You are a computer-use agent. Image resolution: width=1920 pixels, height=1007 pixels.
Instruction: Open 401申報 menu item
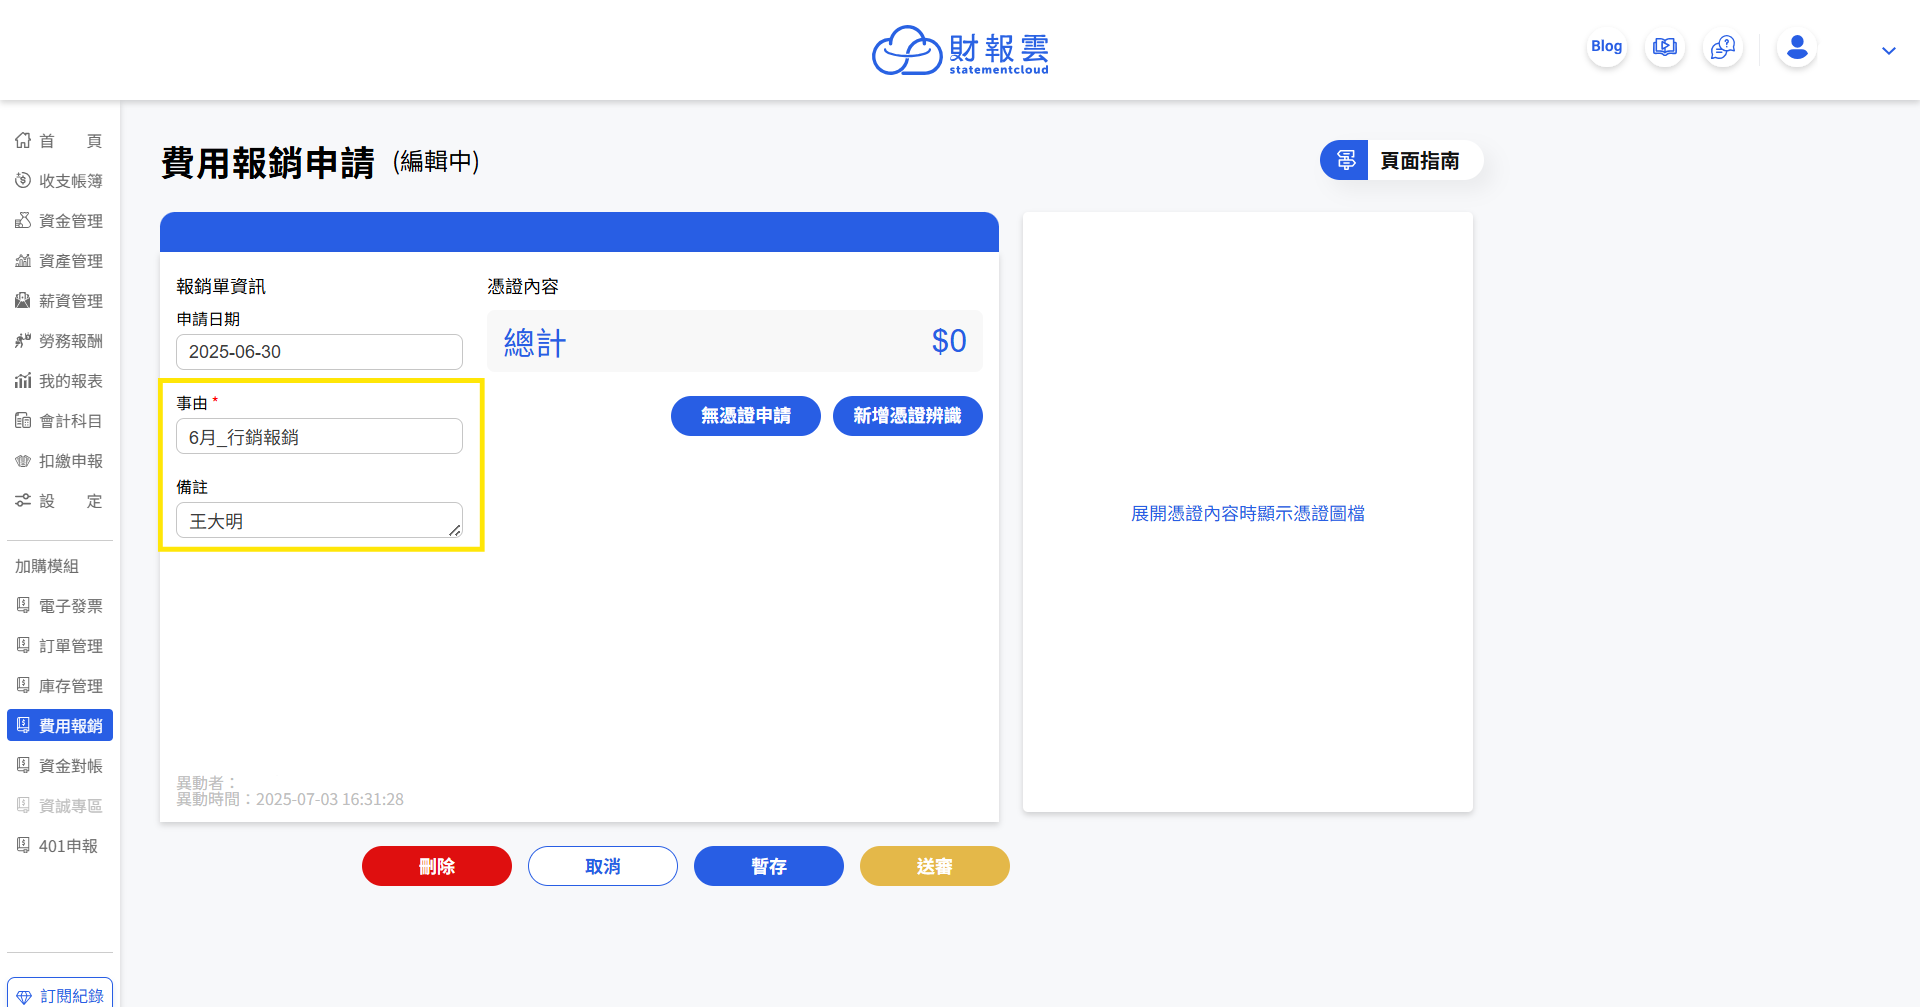tap(60, 845)
